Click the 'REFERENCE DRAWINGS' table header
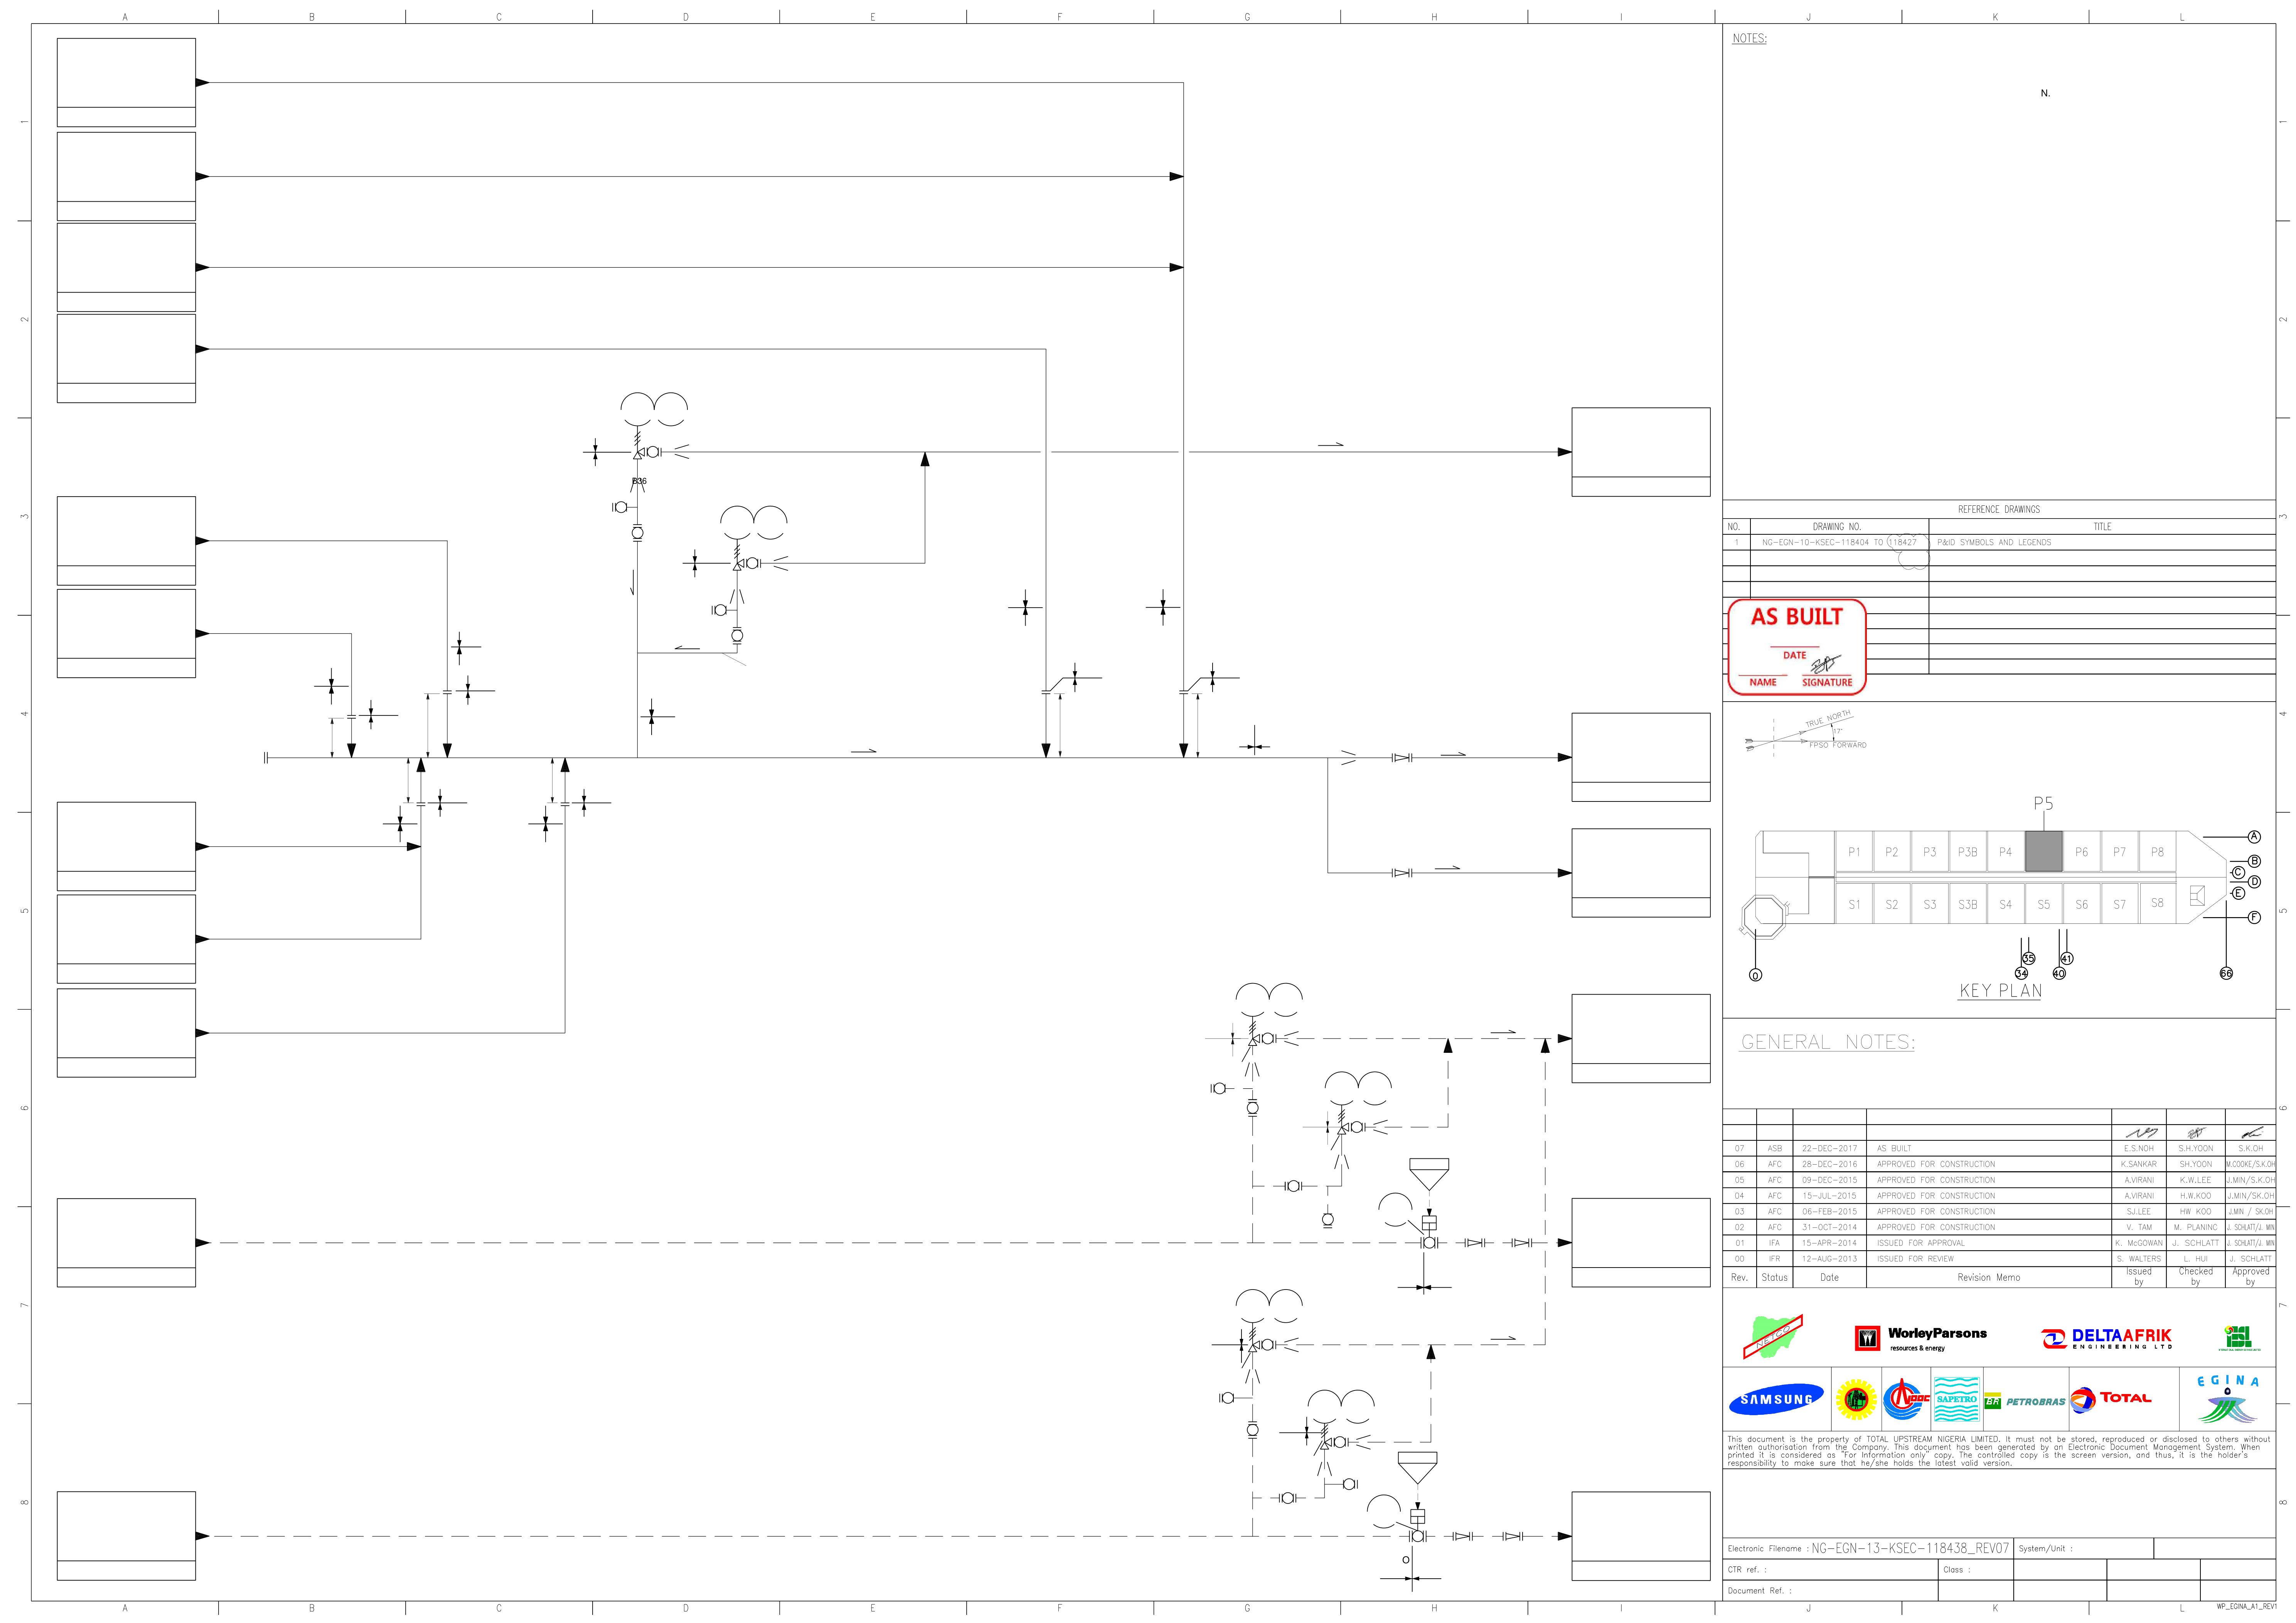The image size is (2296, 1623). pos(1999,510)
